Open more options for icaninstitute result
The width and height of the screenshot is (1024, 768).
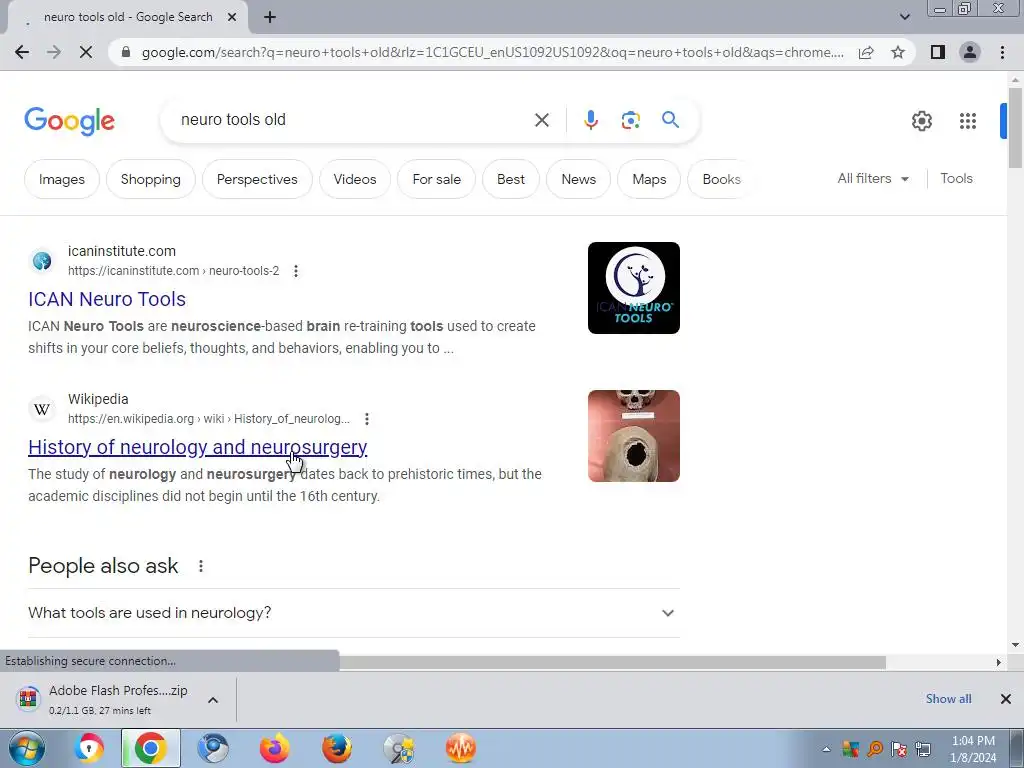(296, 271)
